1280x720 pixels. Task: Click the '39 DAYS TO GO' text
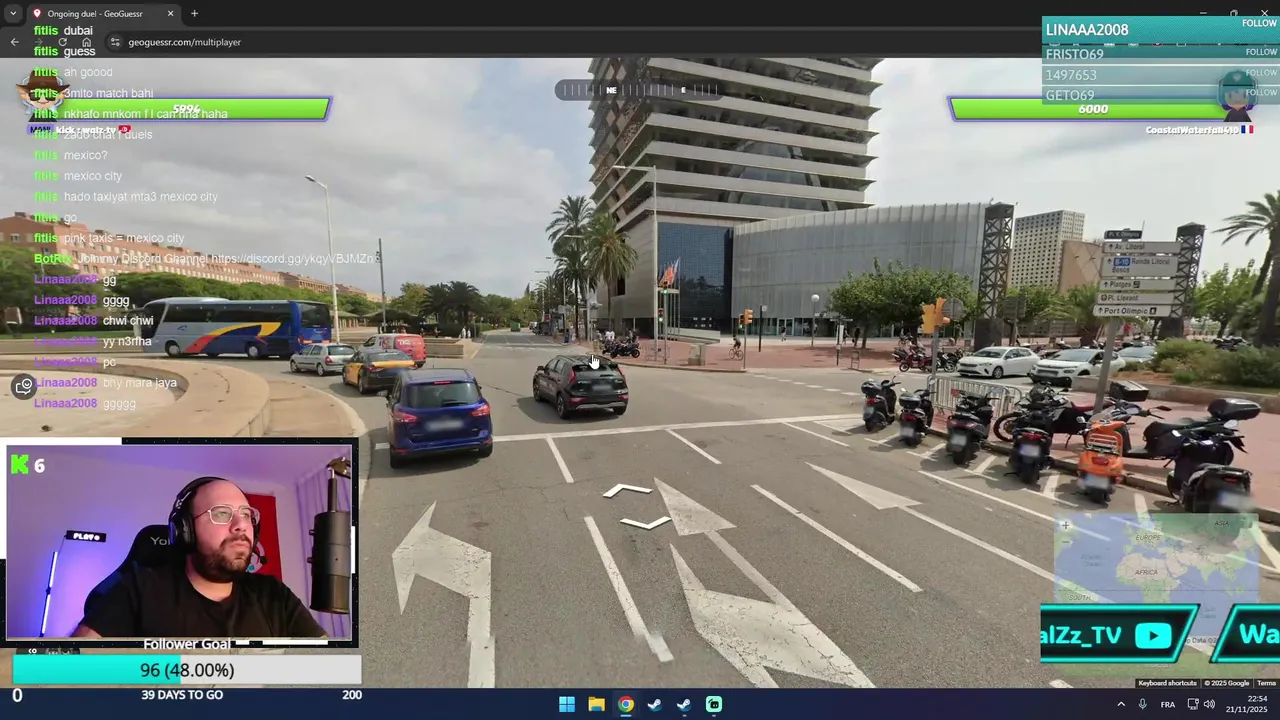coord(182,695)
